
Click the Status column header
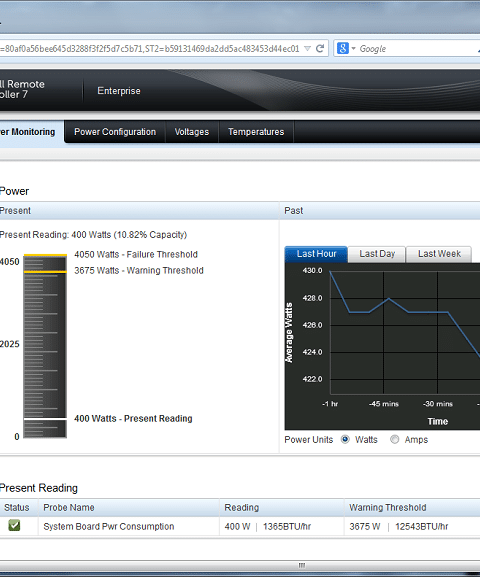17,507
